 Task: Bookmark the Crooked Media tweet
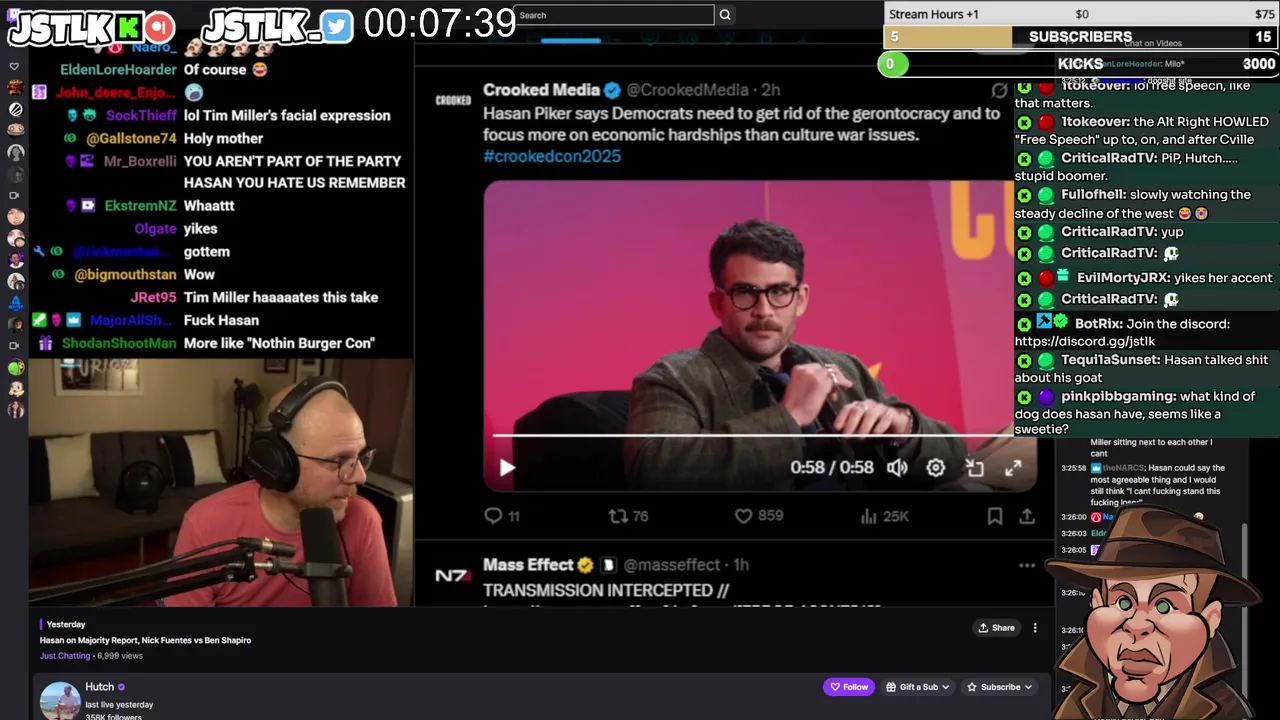(x=995, y=516)
